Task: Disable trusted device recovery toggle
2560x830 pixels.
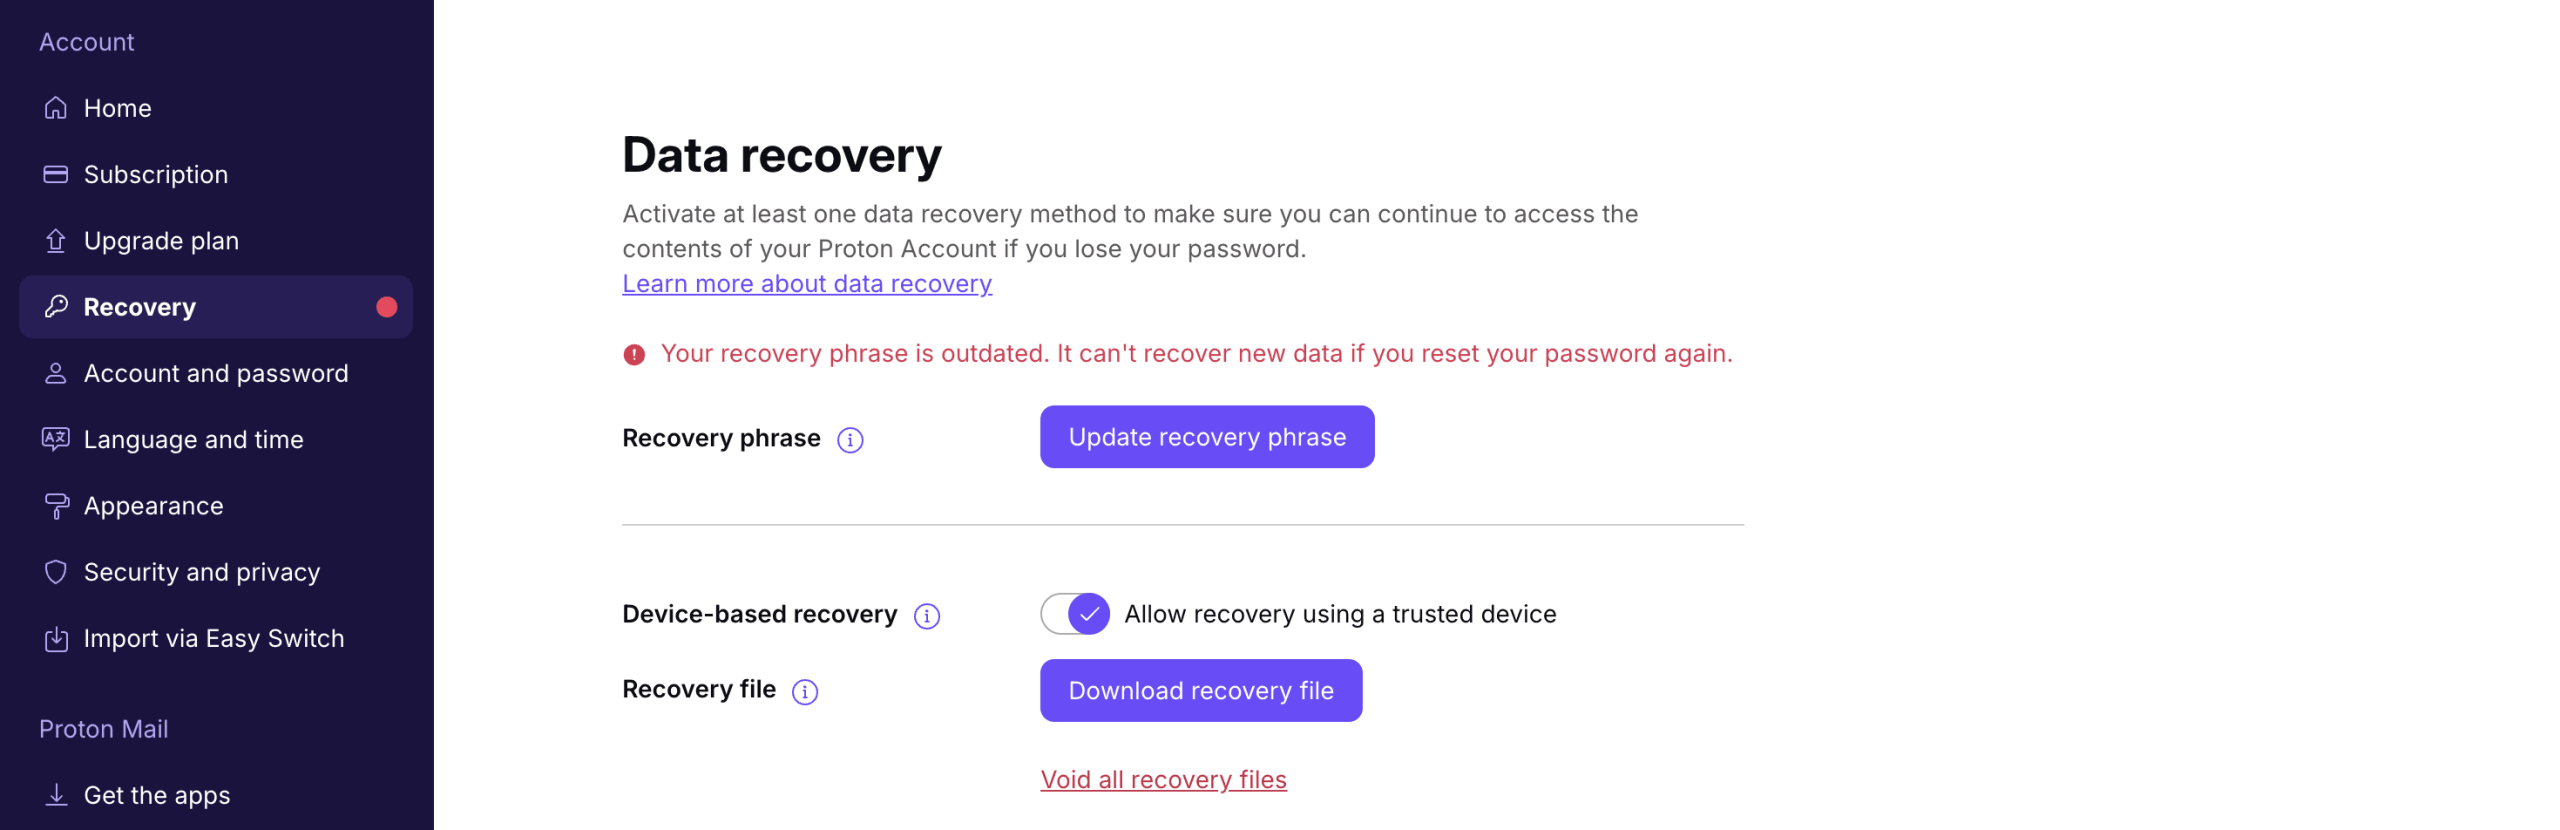Action: click(1074, 614)
